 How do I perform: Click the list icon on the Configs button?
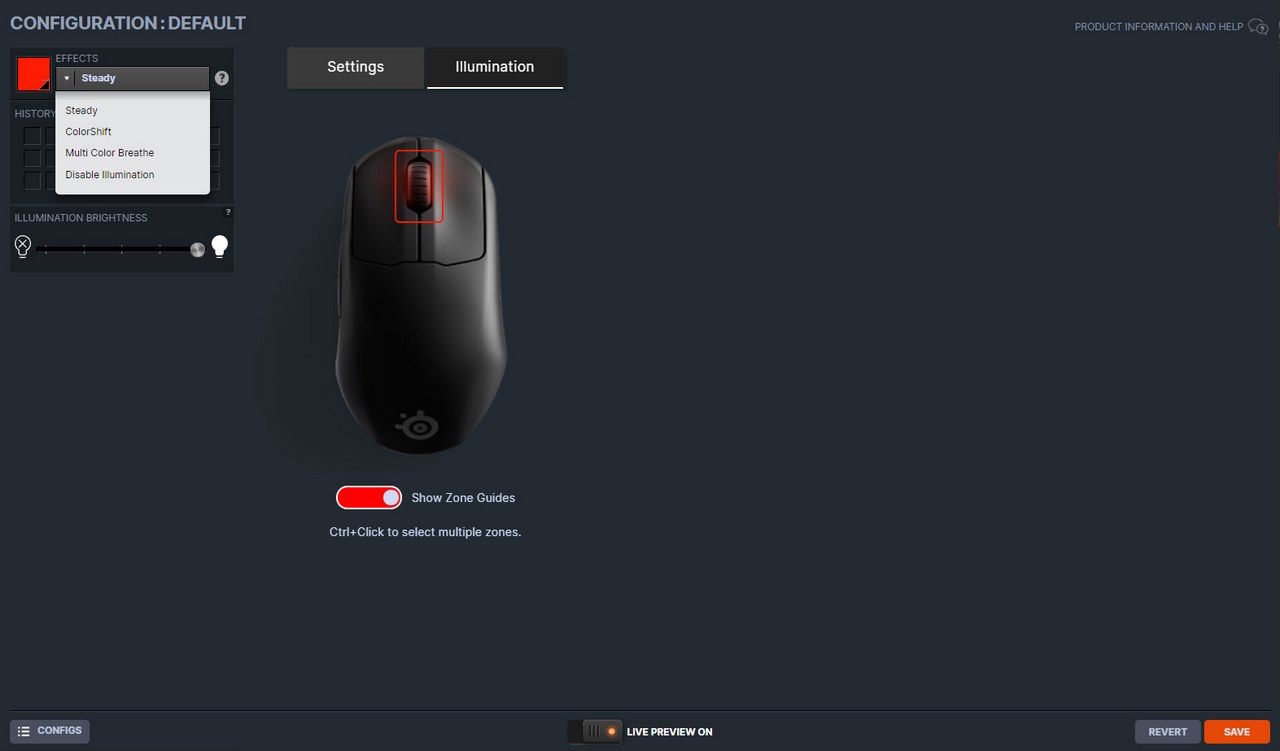pyautogui.click(x=24, y=731)
